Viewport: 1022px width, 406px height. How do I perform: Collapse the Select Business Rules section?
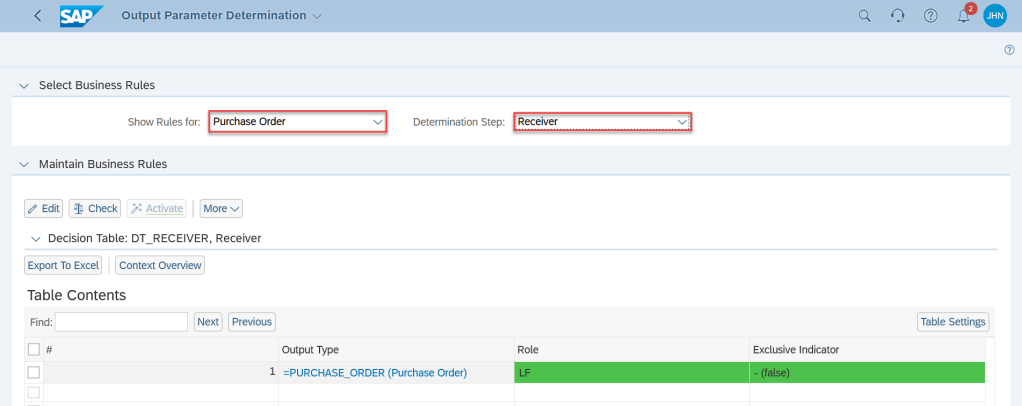[x=23, y=85]
